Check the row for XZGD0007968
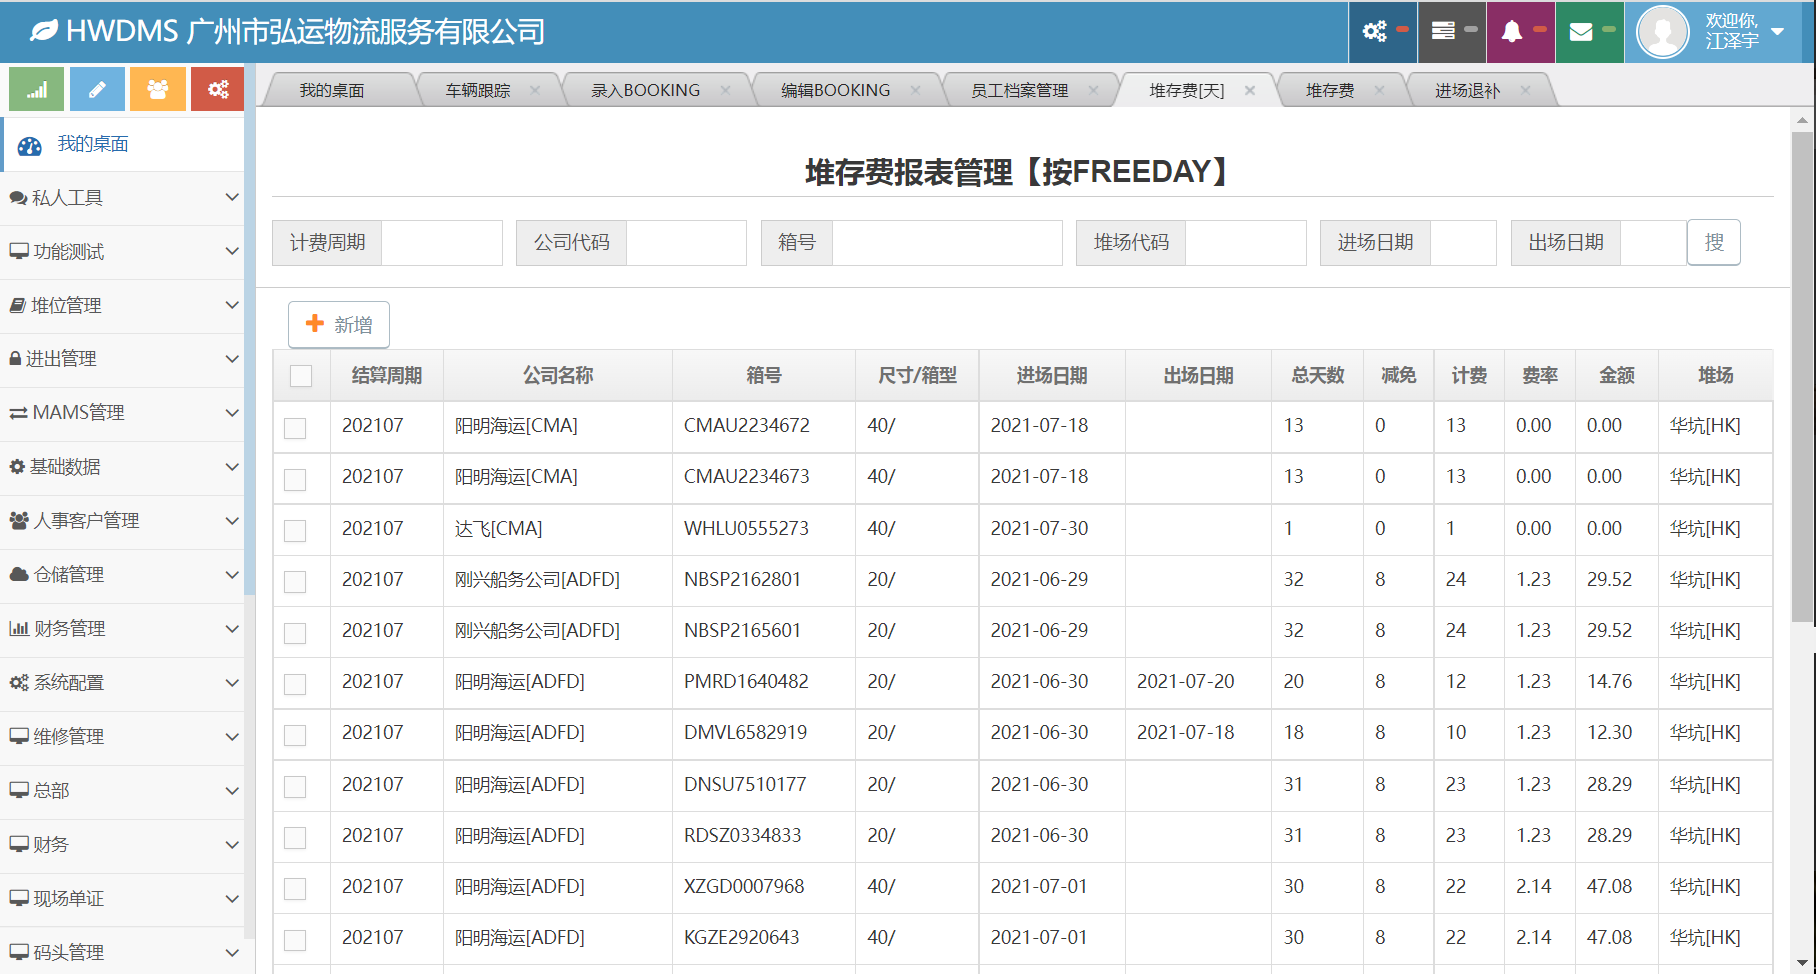The width and height of the screenshot is (1816, 974). tap(295, 888)
